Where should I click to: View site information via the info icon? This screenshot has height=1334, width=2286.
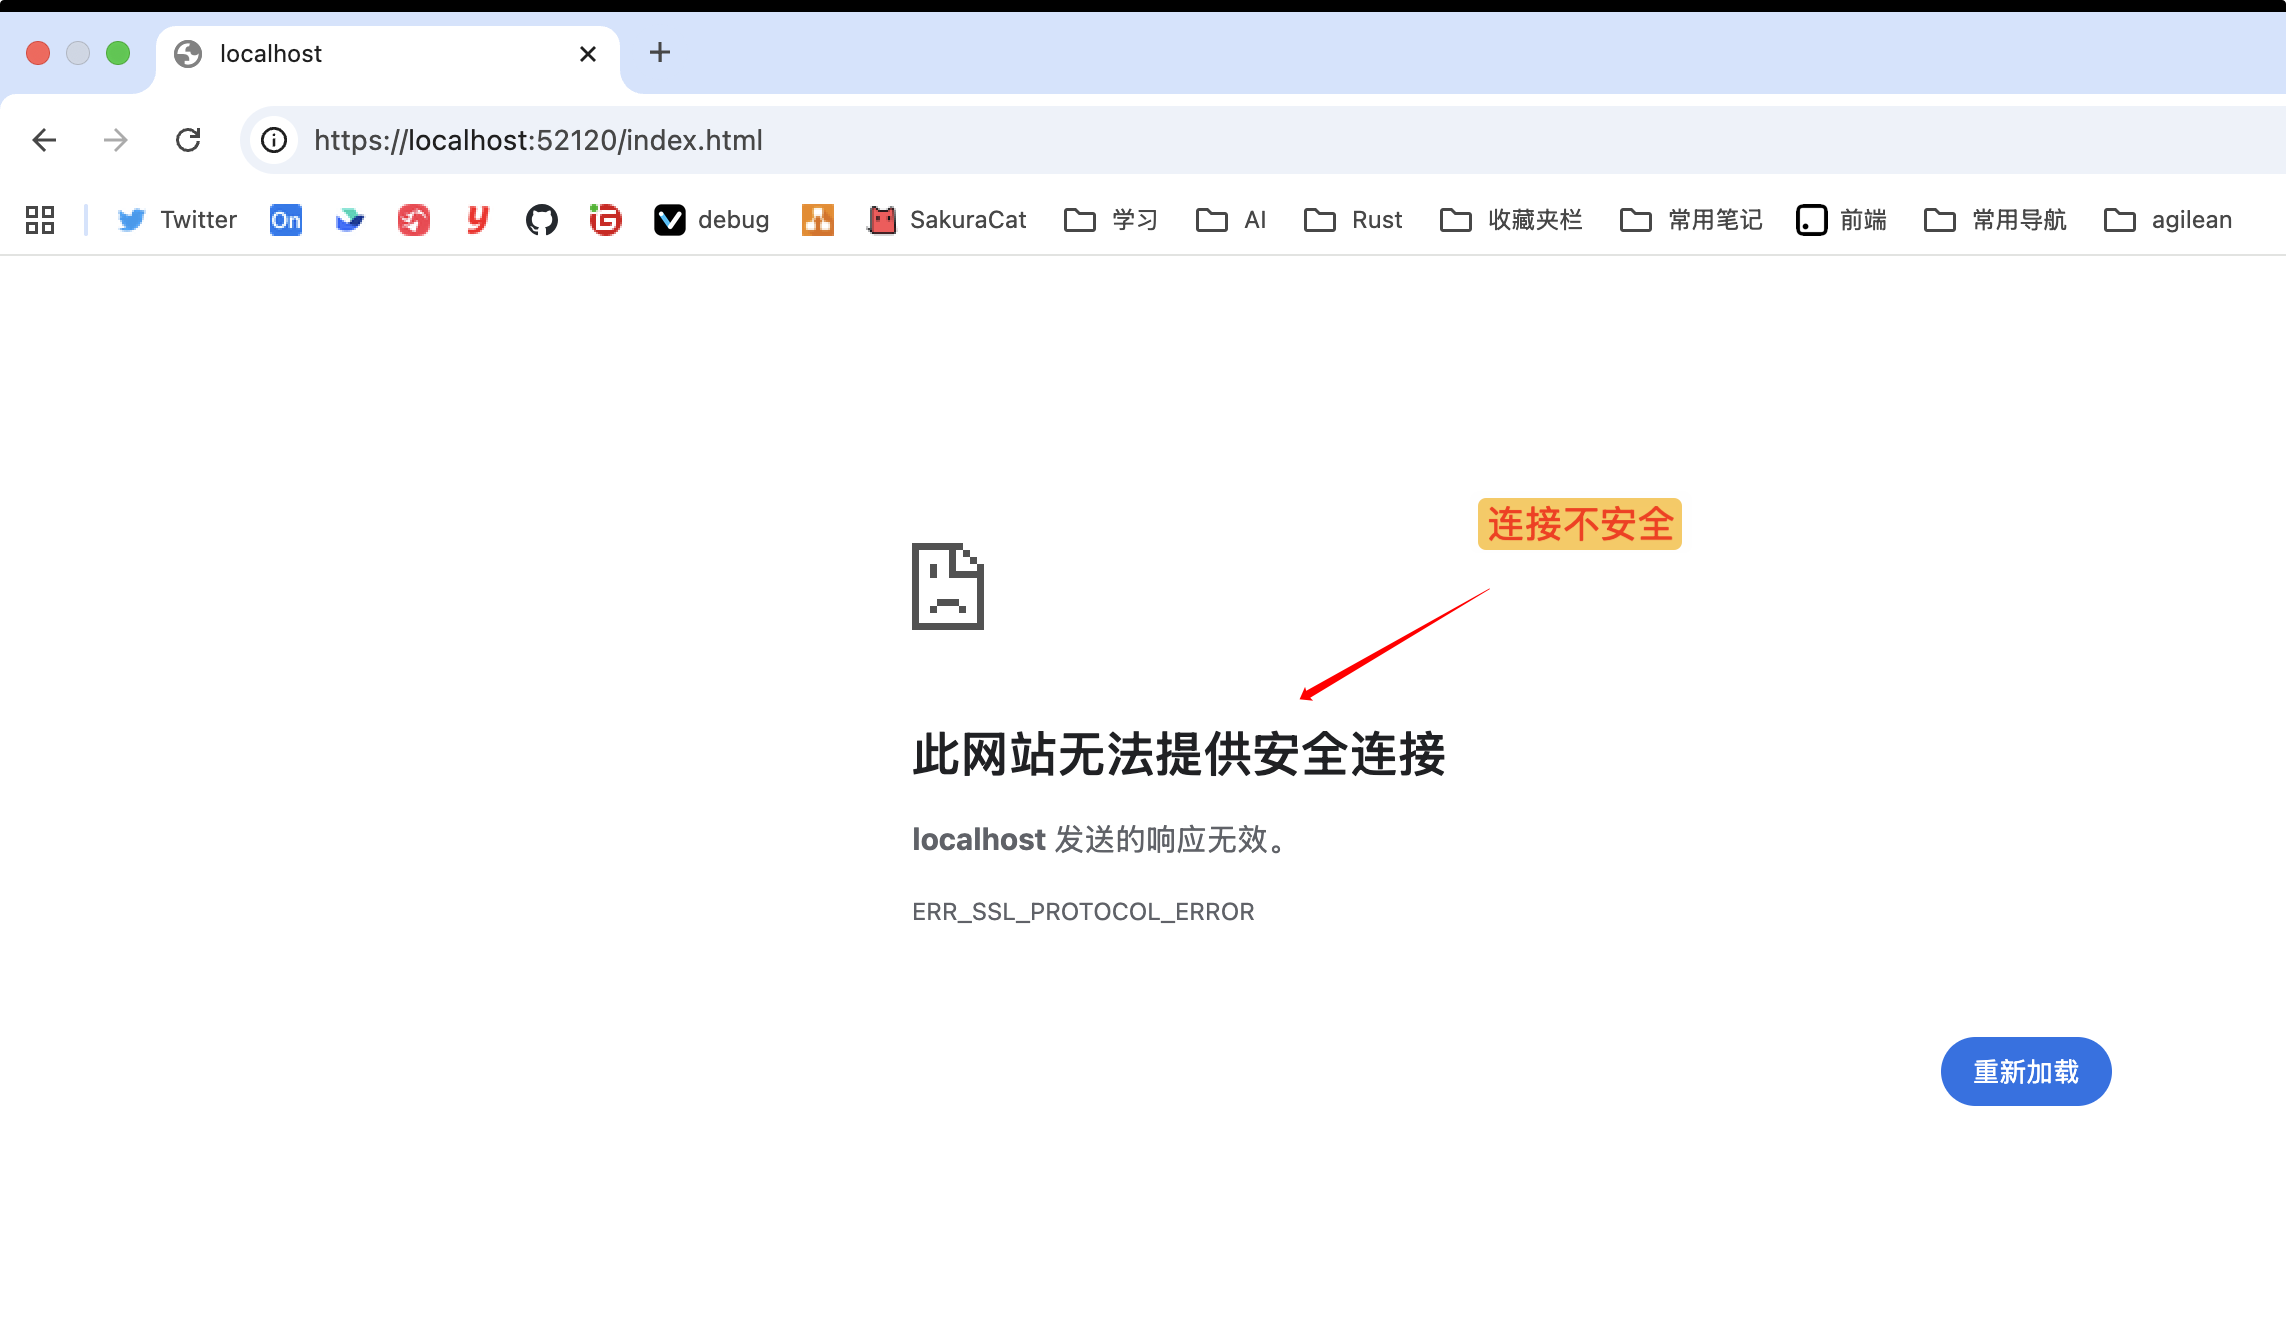273,140
